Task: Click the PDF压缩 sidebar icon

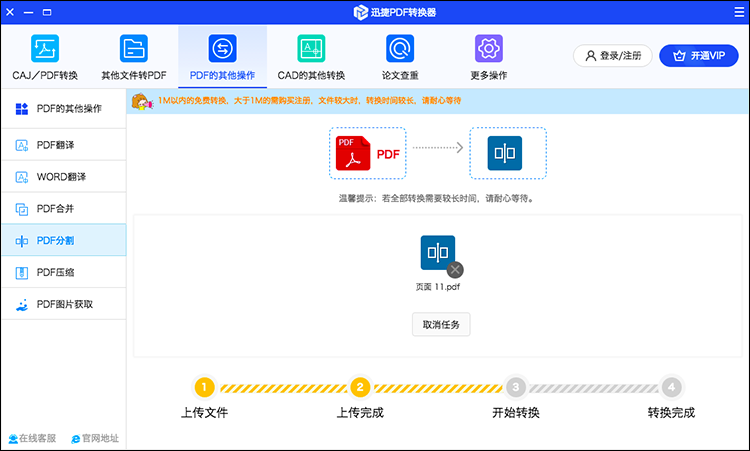Action: pyautogui.click(x=22, y=273)
